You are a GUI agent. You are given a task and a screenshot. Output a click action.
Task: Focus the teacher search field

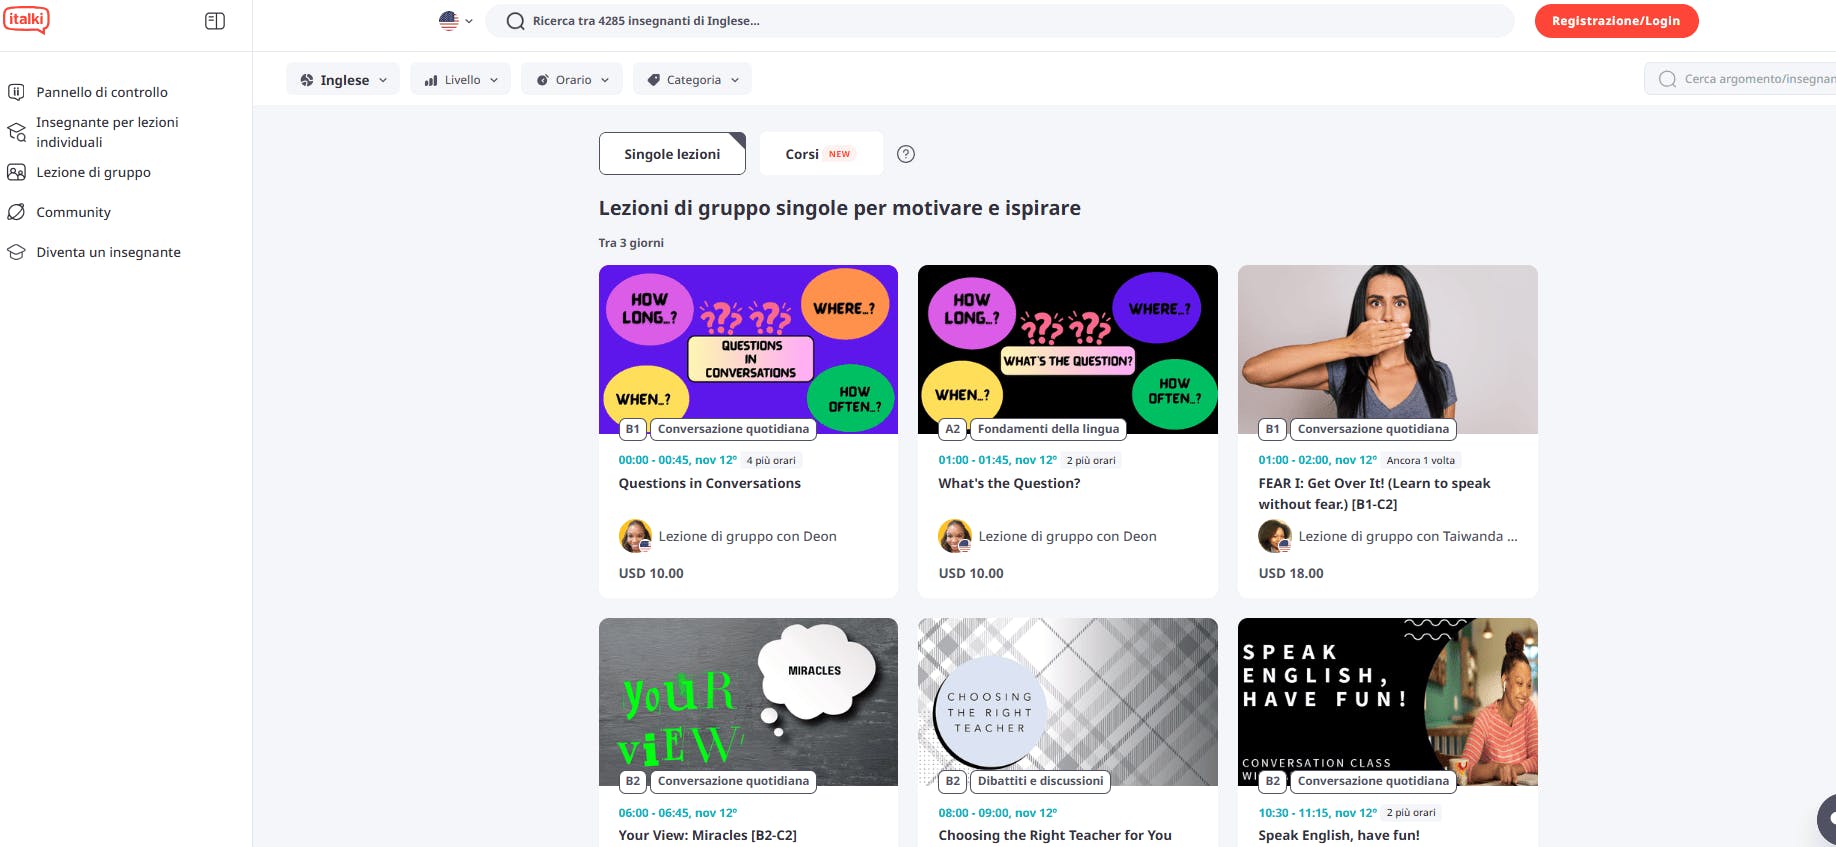click(1000, 21)
